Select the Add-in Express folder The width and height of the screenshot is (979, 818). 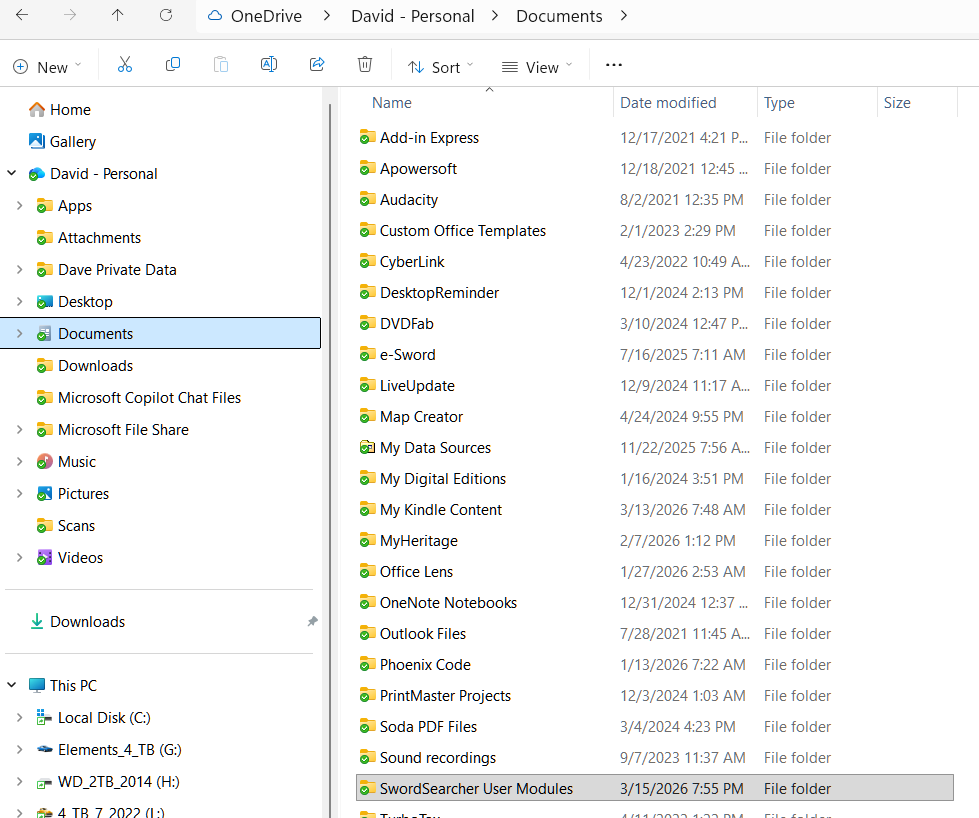(x=429, y=137)
